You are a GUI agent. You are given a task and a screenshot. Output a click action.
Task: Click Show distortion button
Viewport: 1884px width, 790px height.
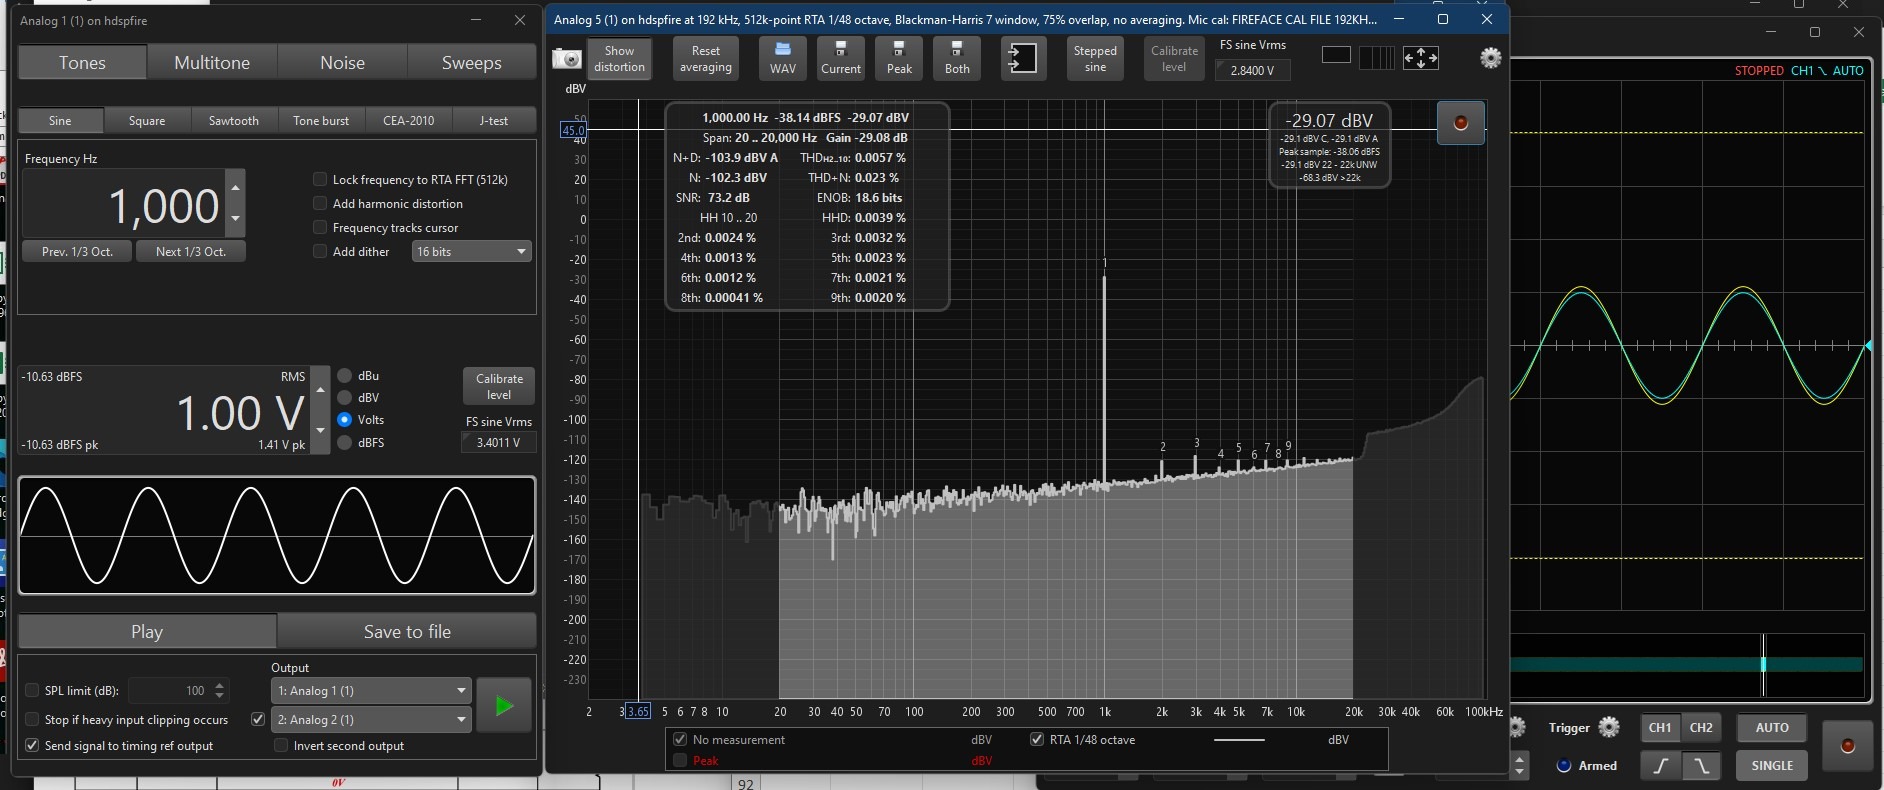(619, 59)
